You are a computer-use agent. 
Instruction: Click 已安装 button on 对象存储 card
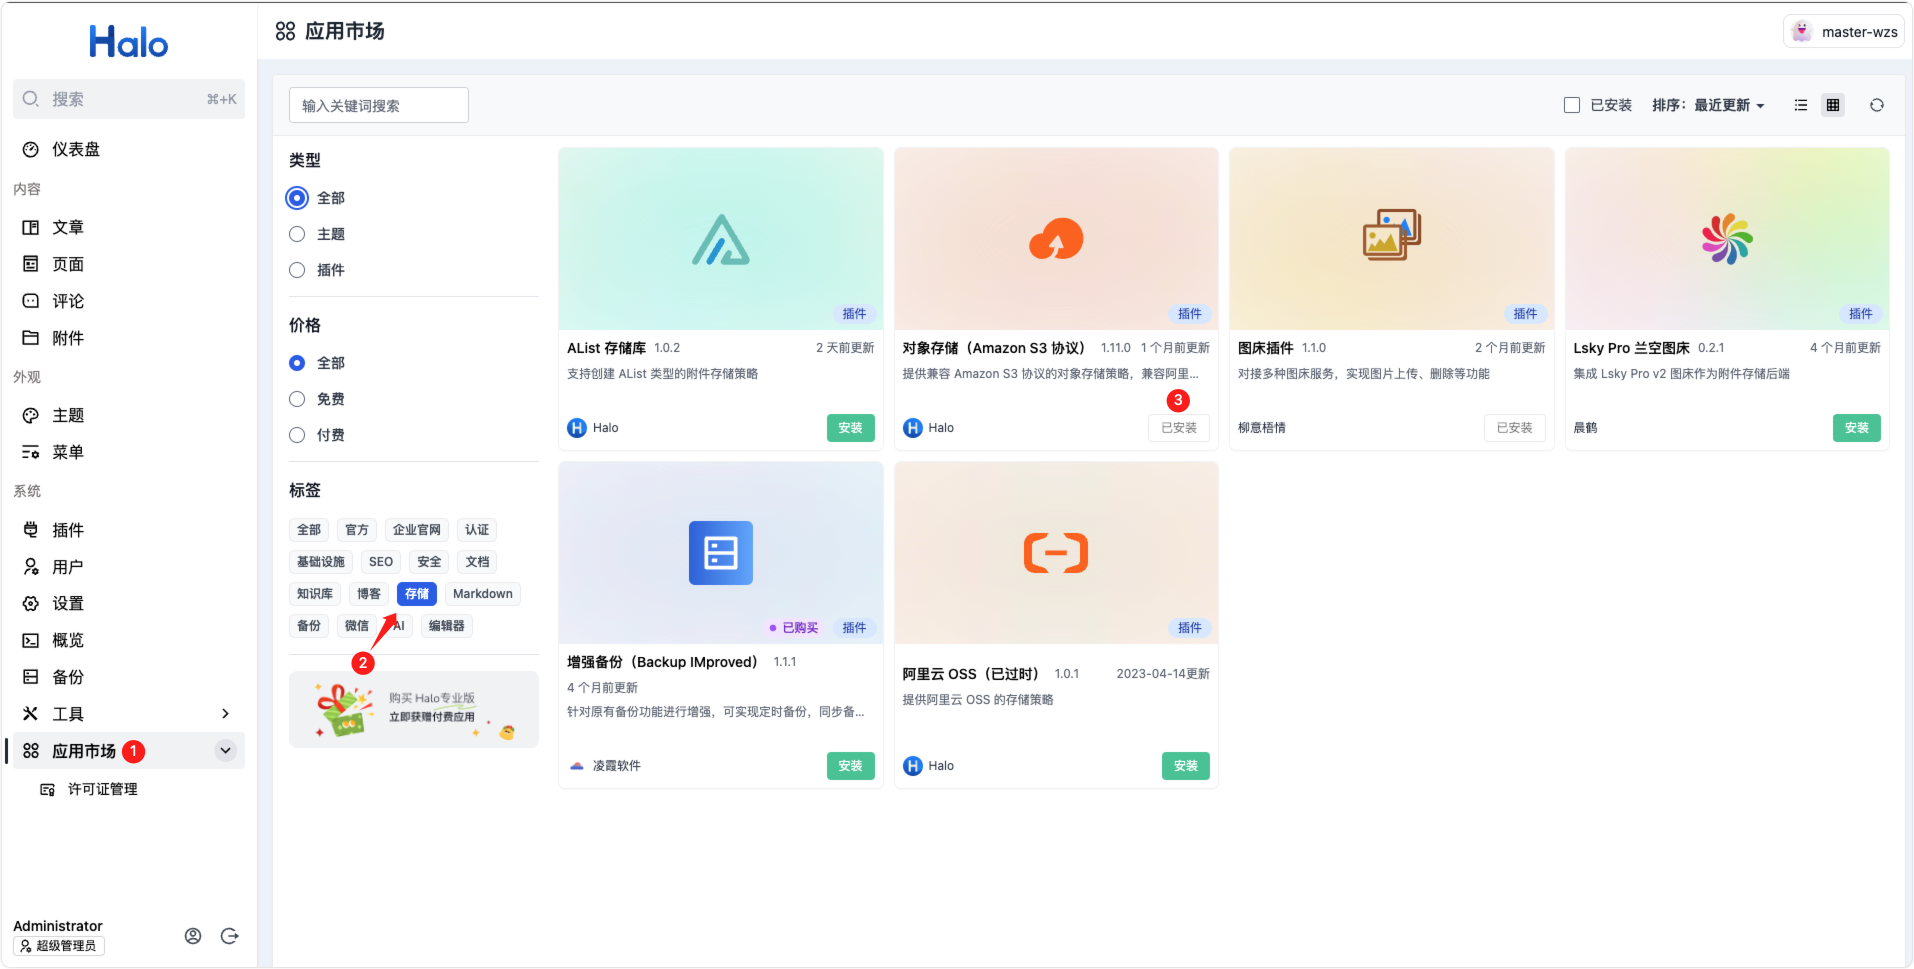pyautogui.click(x=1179, y=428)
